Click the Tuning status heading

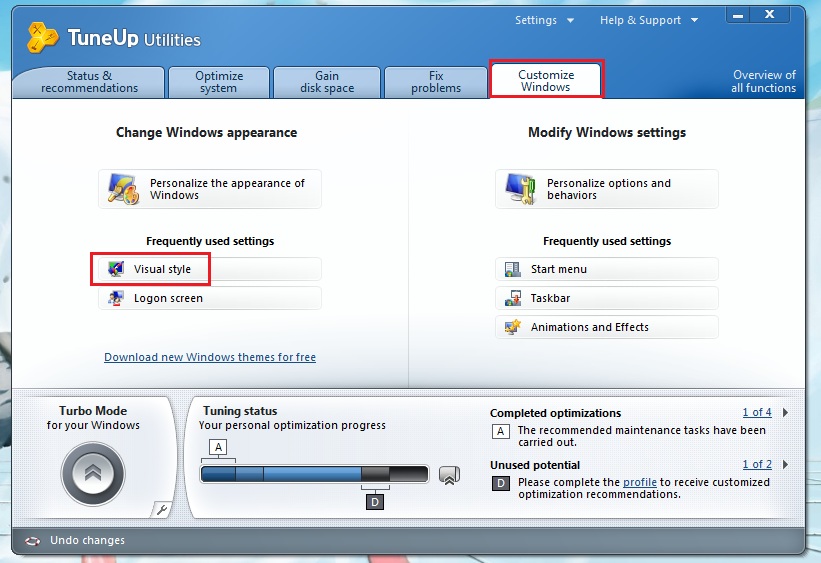point(240,411)
